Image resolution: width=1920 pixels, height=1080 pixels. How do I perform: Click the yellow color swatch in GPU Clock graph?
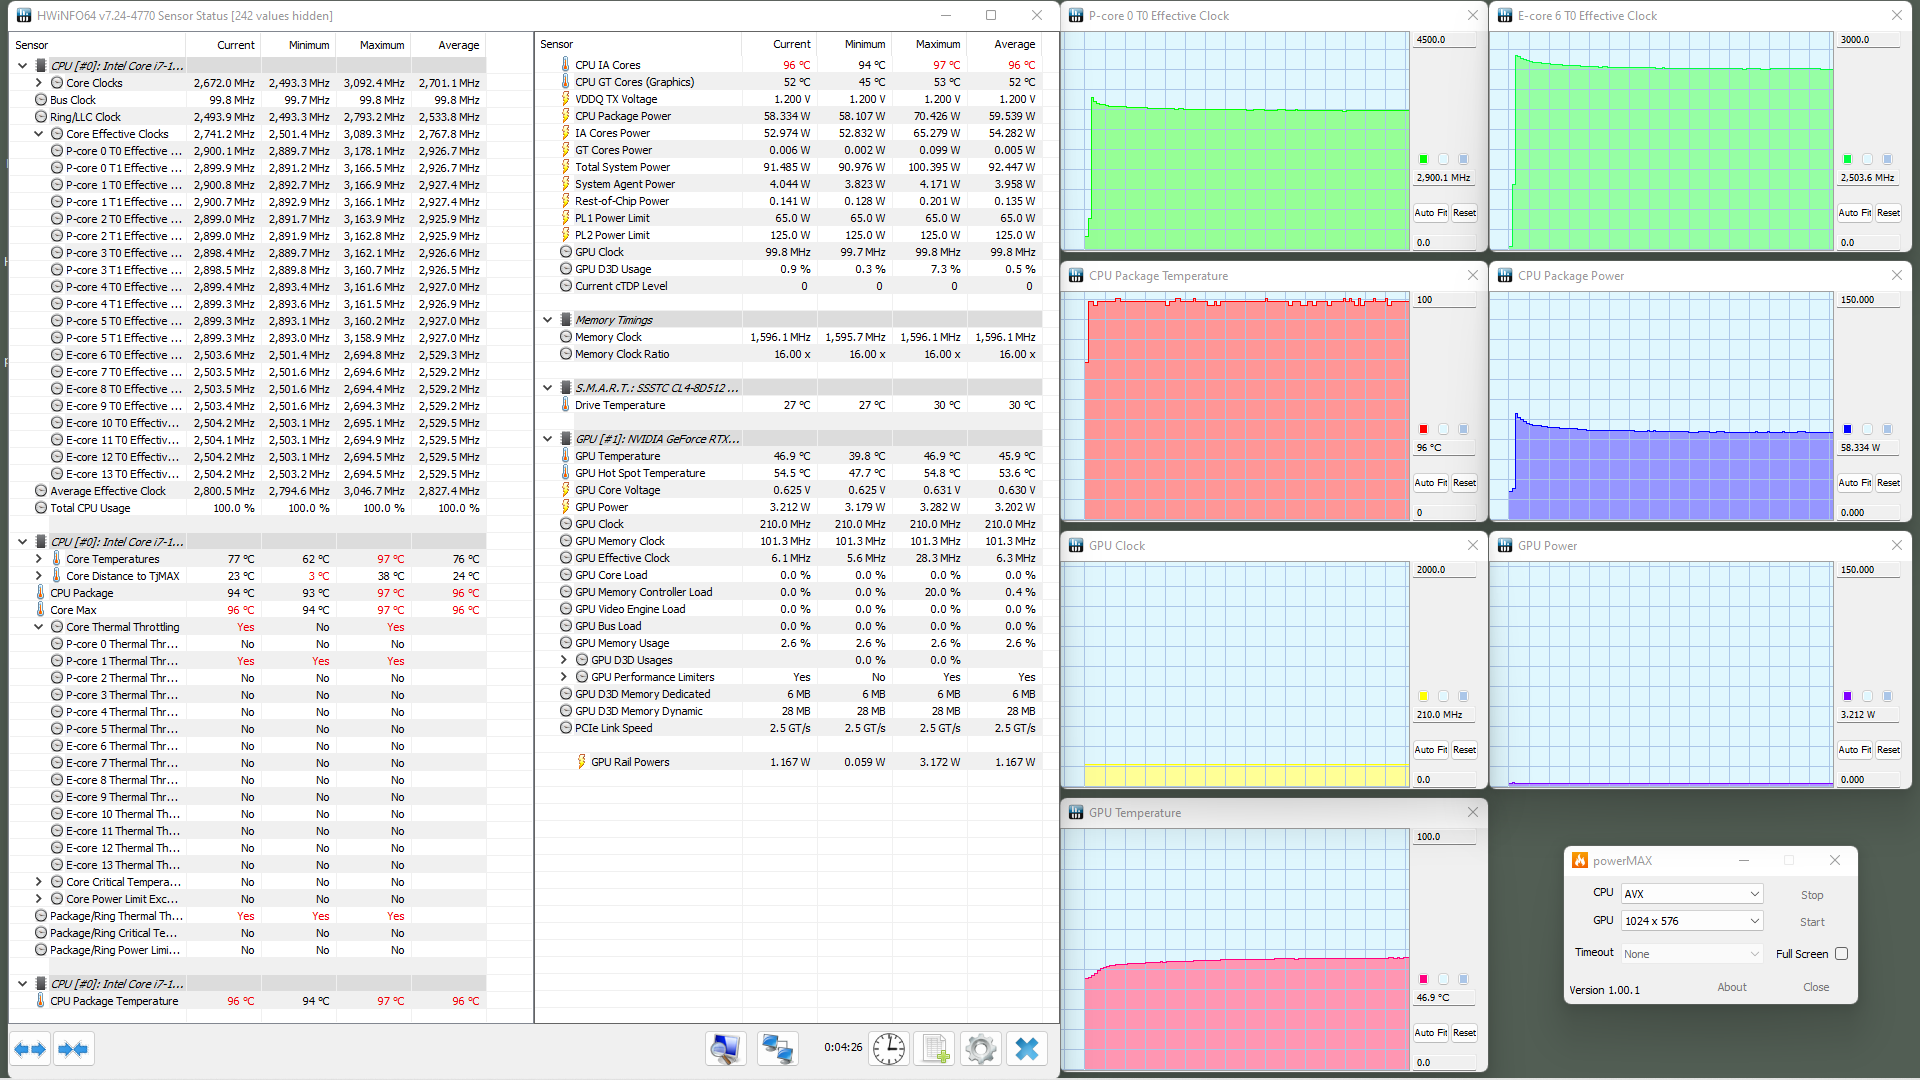click(1423, 696)
